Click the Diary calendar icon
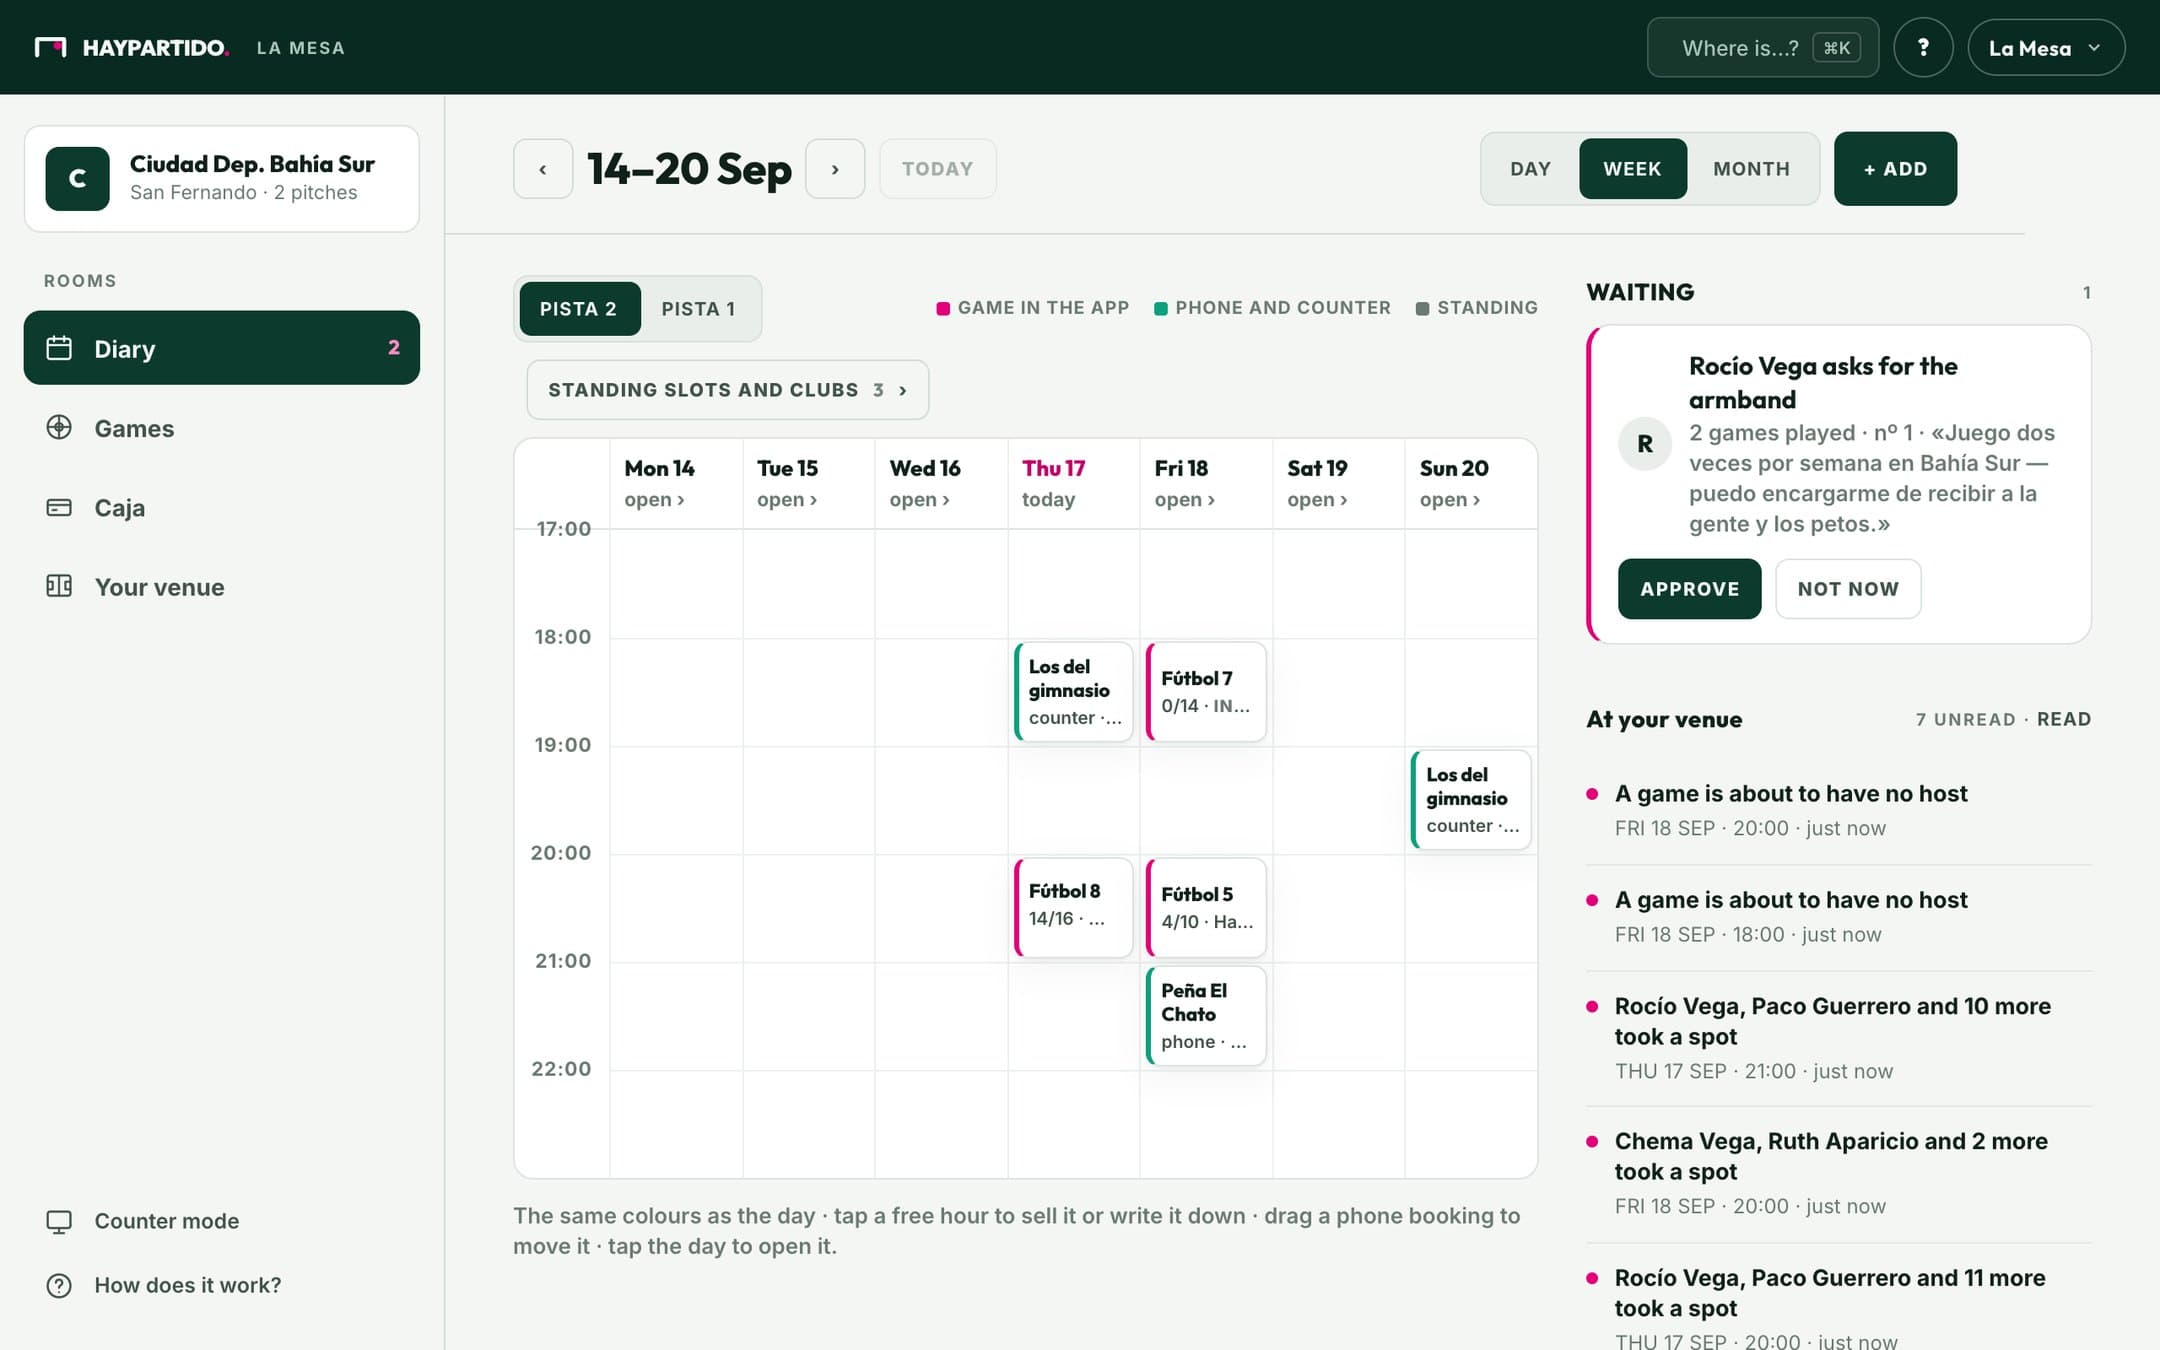2160x1350 pixels. click(59, 348)
